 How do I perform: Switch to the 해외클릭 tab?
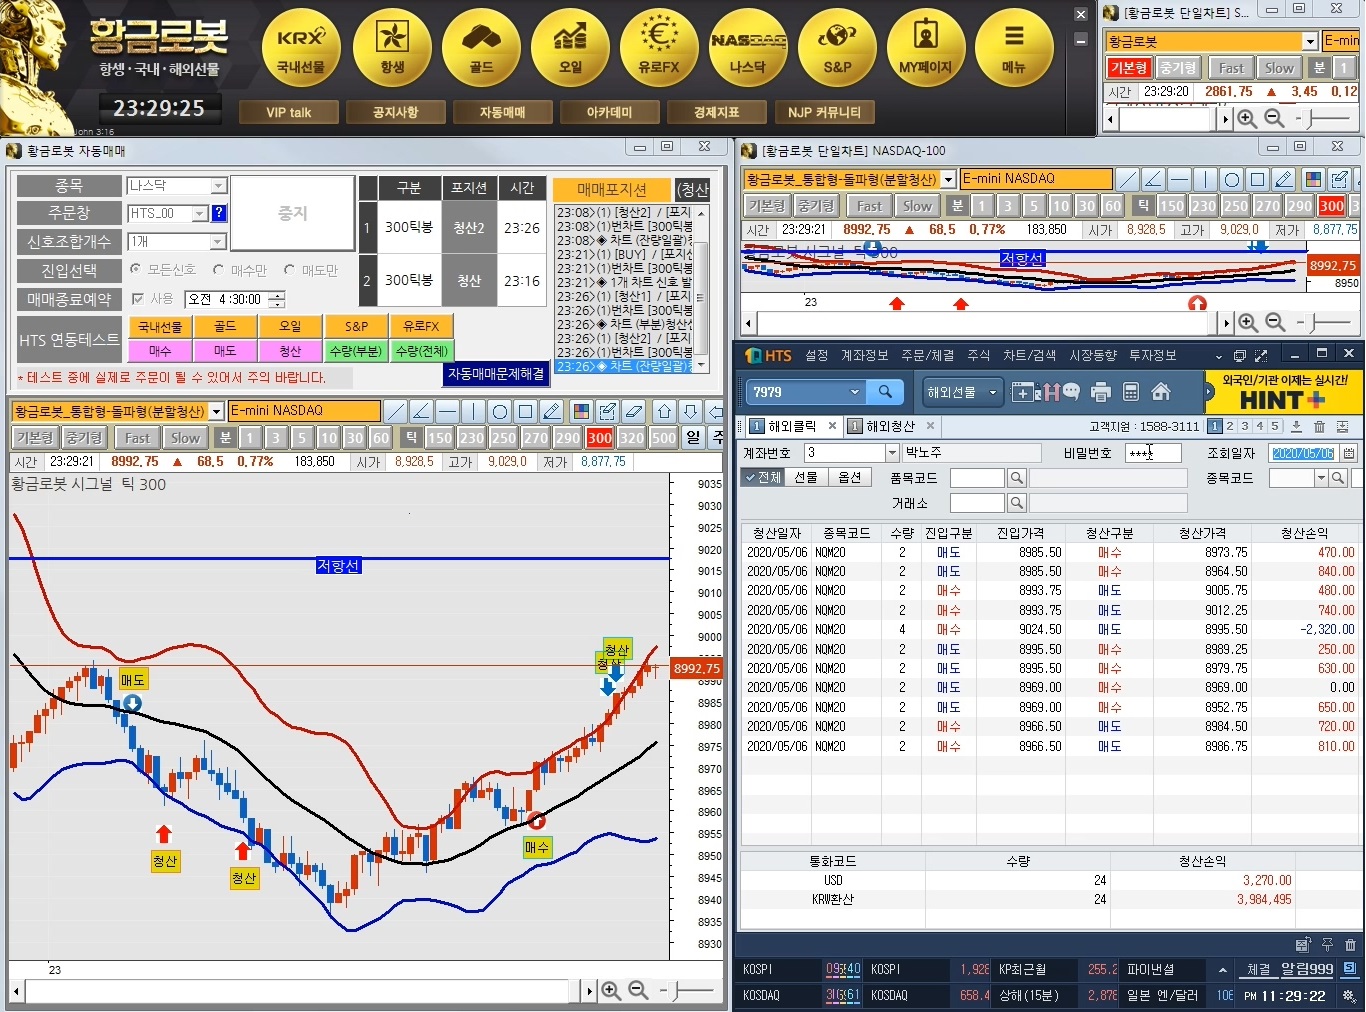pos(791,426)
